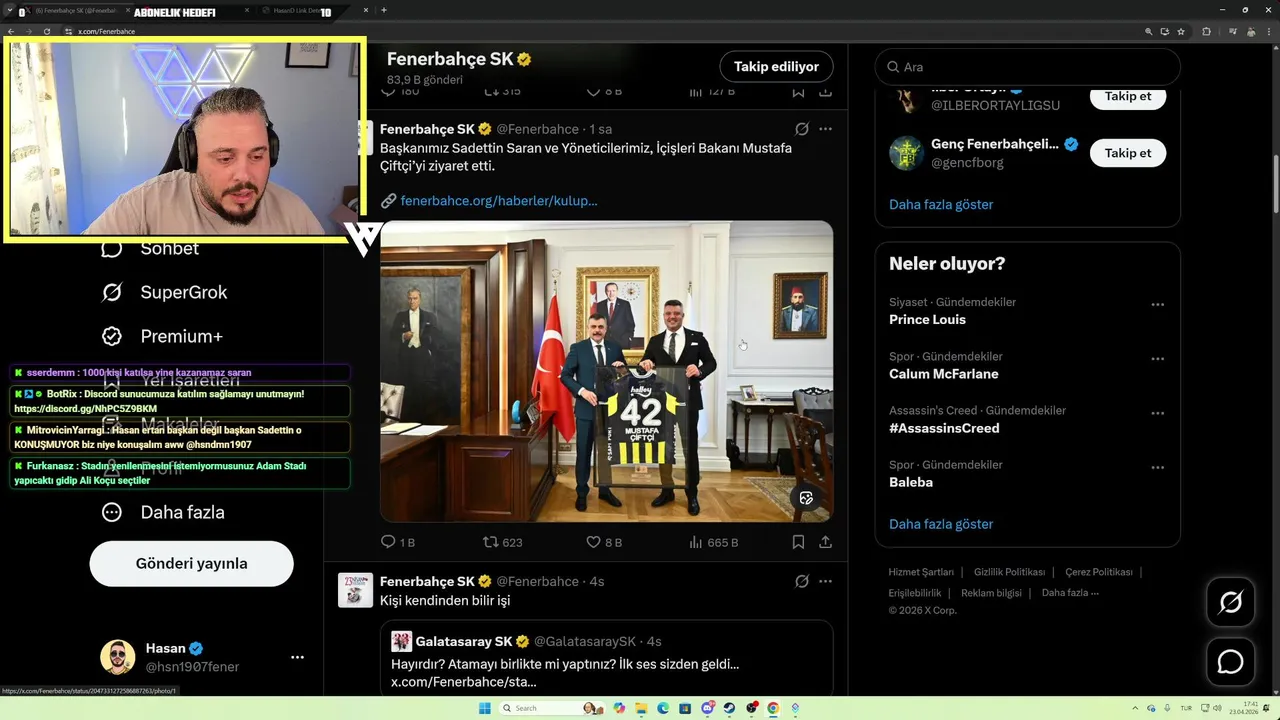The height and width of the screenshot is (720, 1280).
Task: Like the top post with 8 B
Action: point(604,91)
